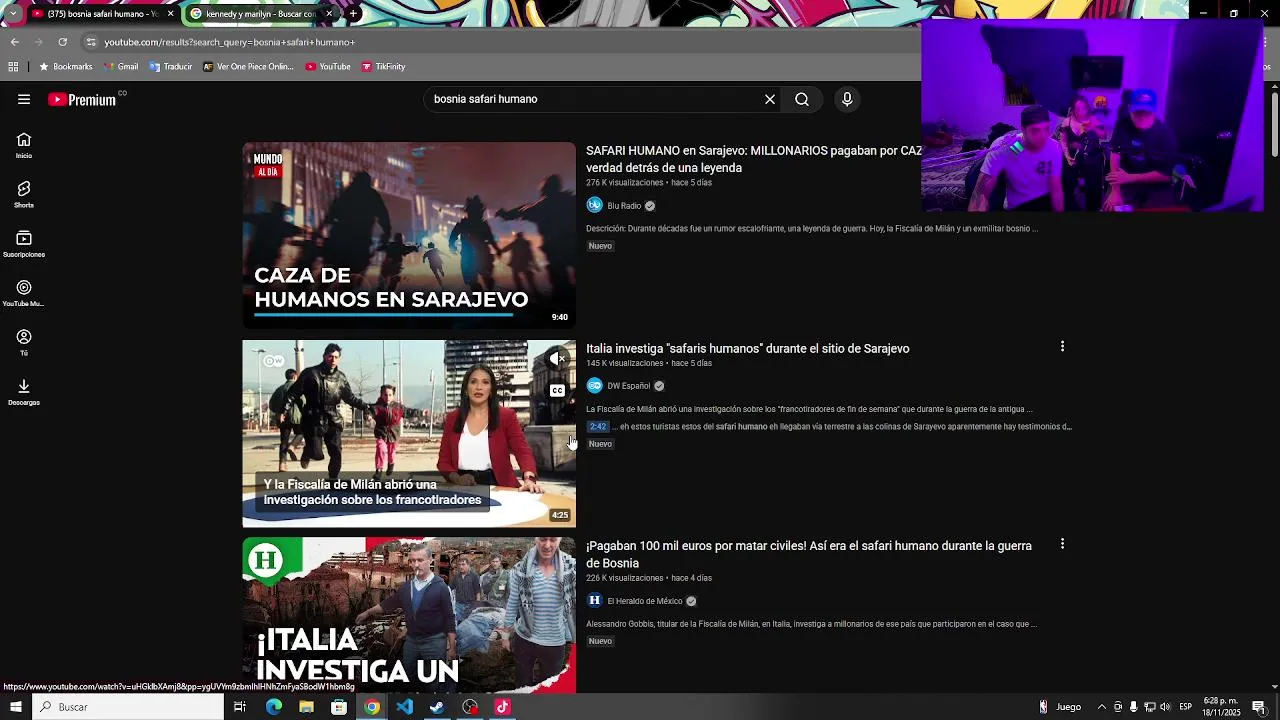Image resolution: width=1280 pixels, height=720 pixels.
Task: Play the CAZA DE HUMANOS EN SARAJEVO thumbnail
Action: coord(409,235)
